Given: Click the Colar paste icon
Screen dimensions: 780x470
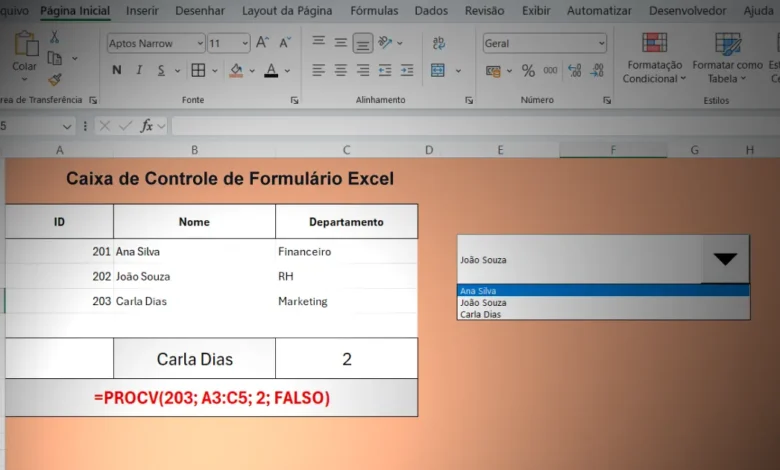Looking at the screenshot, I should point(25,45).
